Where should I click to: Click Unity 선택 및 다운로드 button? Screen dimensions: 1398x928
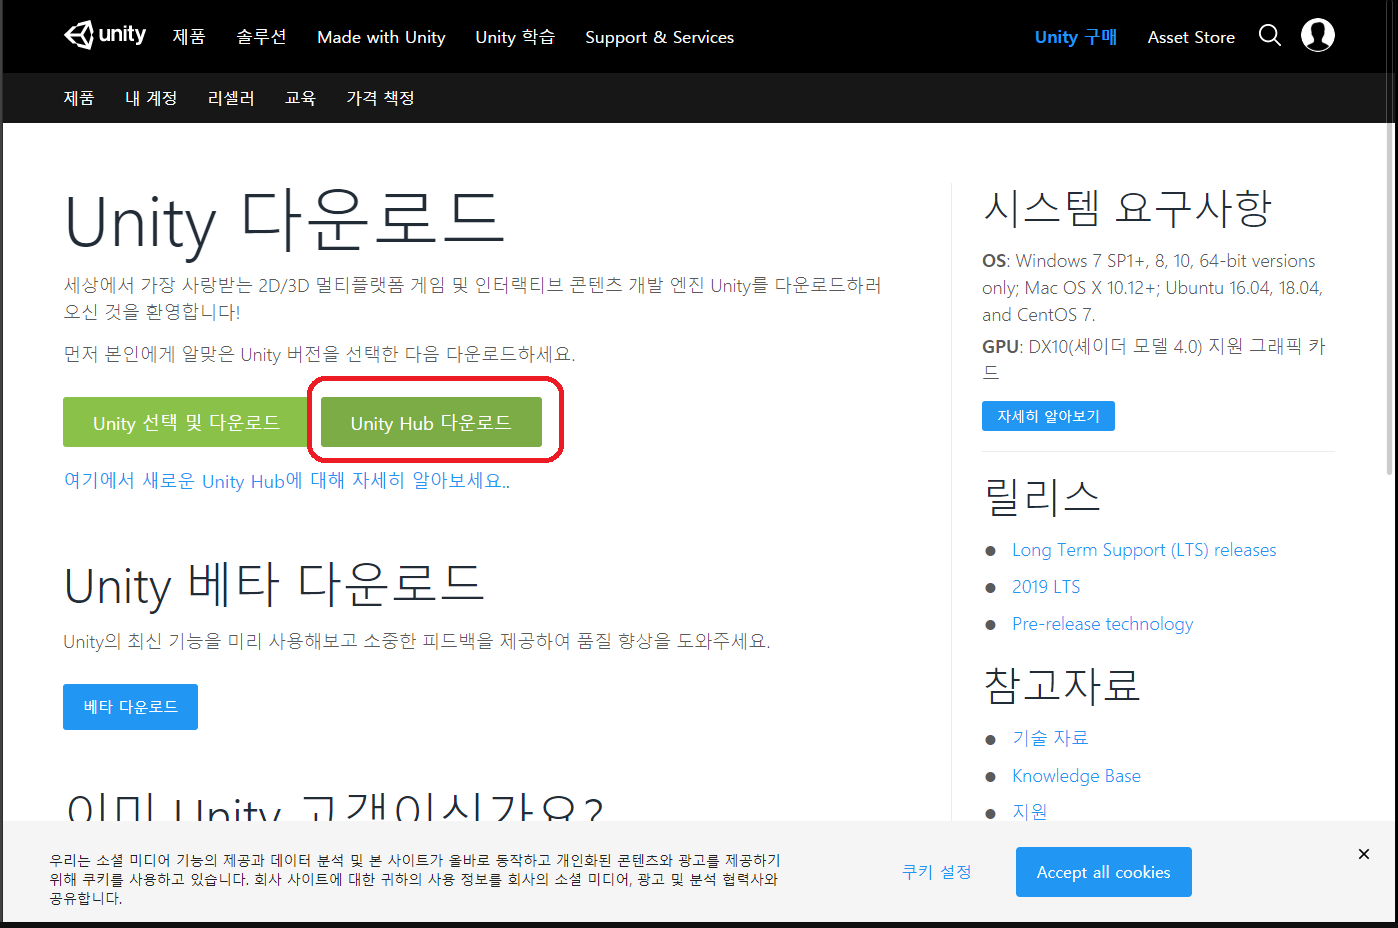186,422
